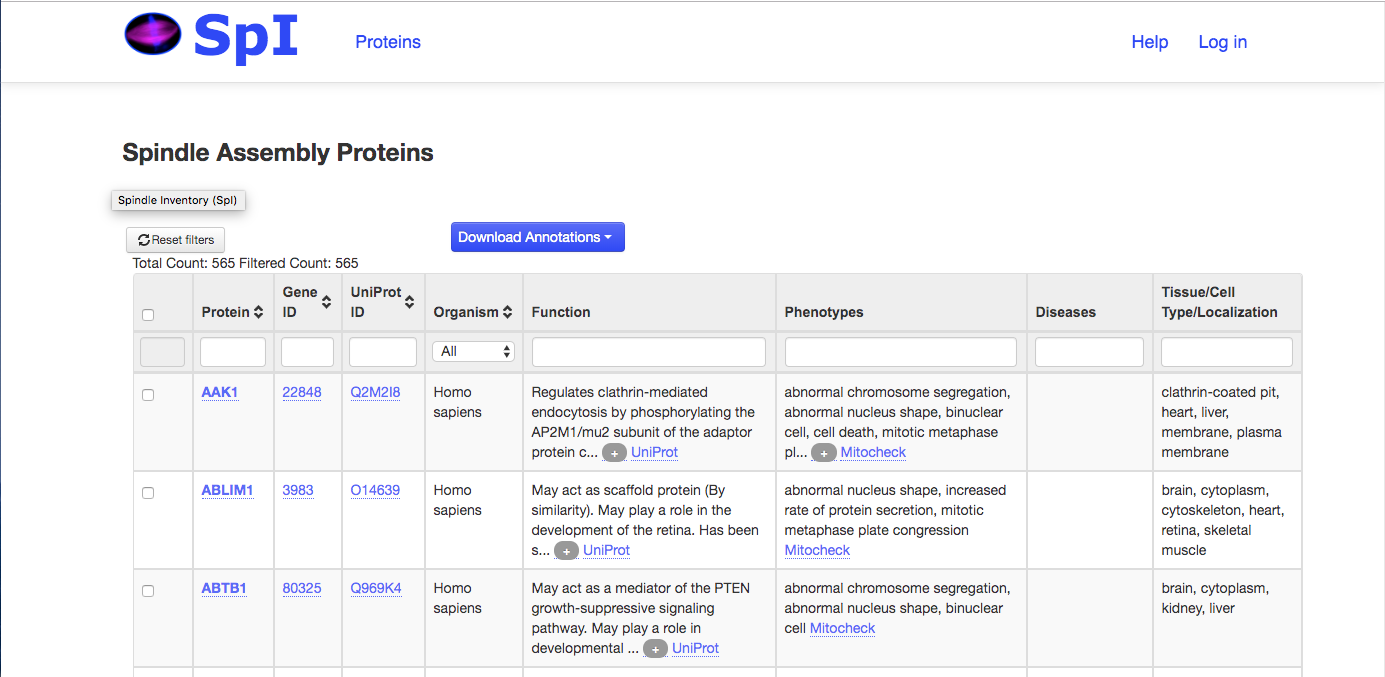
Task: Sort by Organism column arrows
Action: [x=508, y=312]
